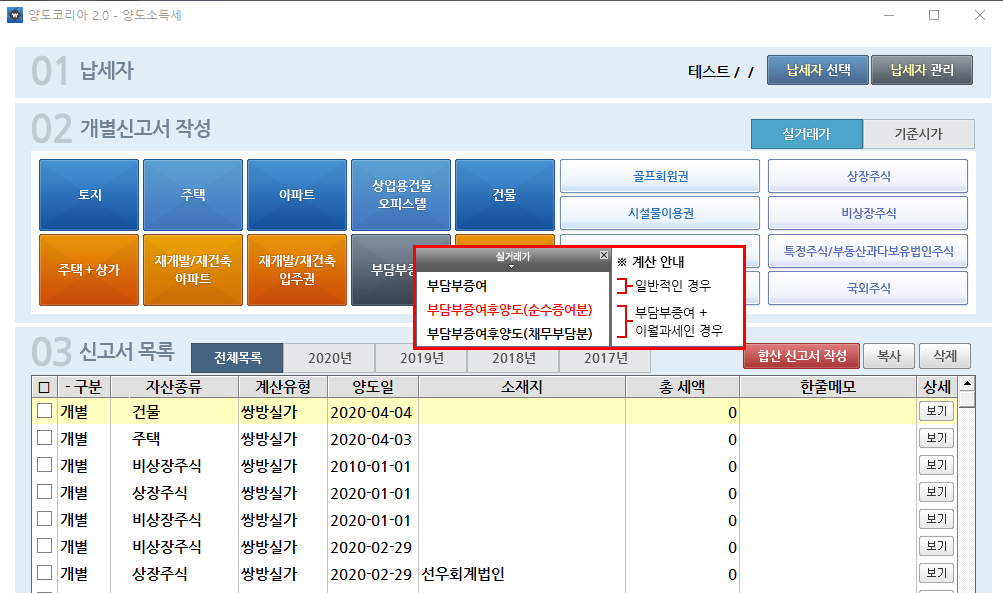Switch to 기준시가 mode tab
Image resolution: width=1003 pixels, height=593 pixels.
click(x=919, y=134)
